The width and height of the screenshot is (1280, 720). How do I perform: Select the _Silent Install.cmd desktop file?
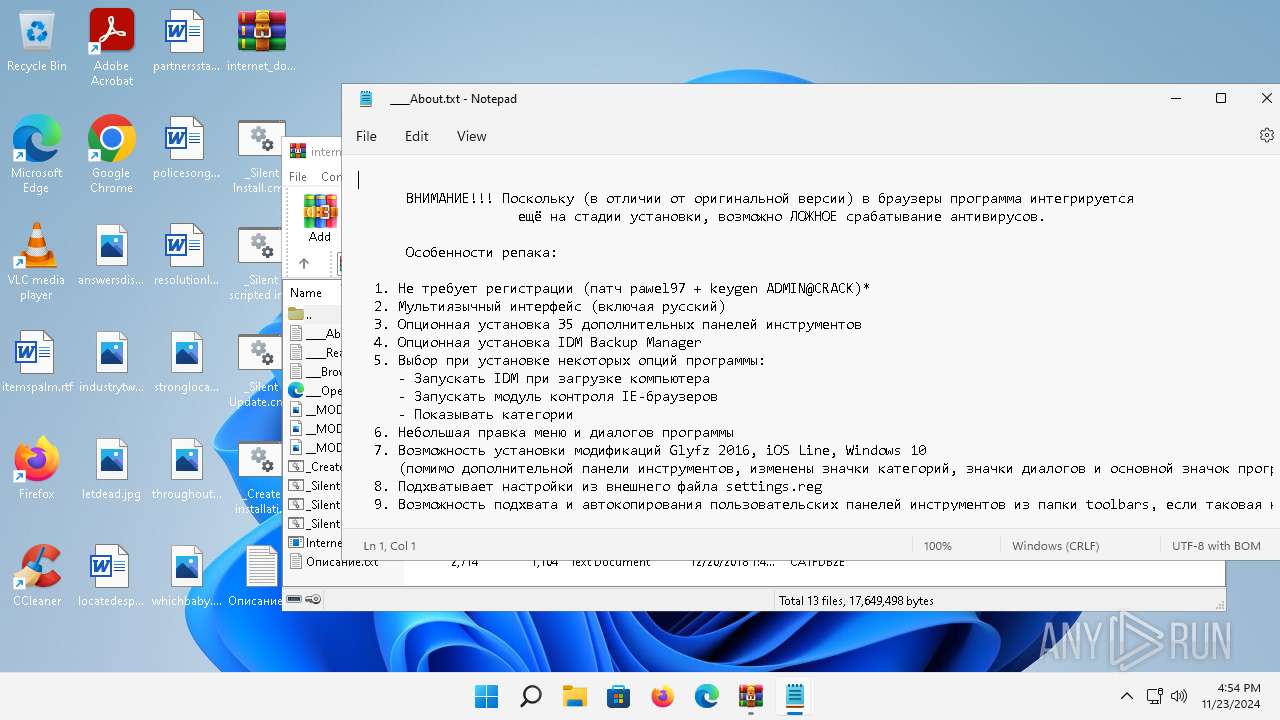click(258, 155)
